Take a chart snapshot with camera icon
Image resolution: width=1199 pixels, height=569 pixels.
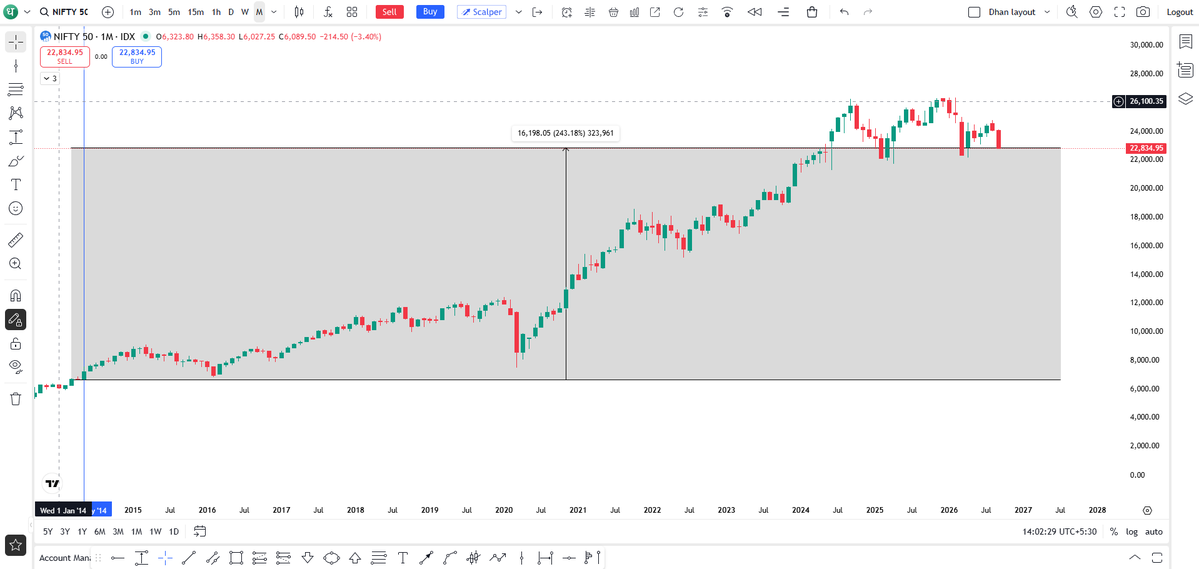pyautogui.click(x=1142, y=12)
